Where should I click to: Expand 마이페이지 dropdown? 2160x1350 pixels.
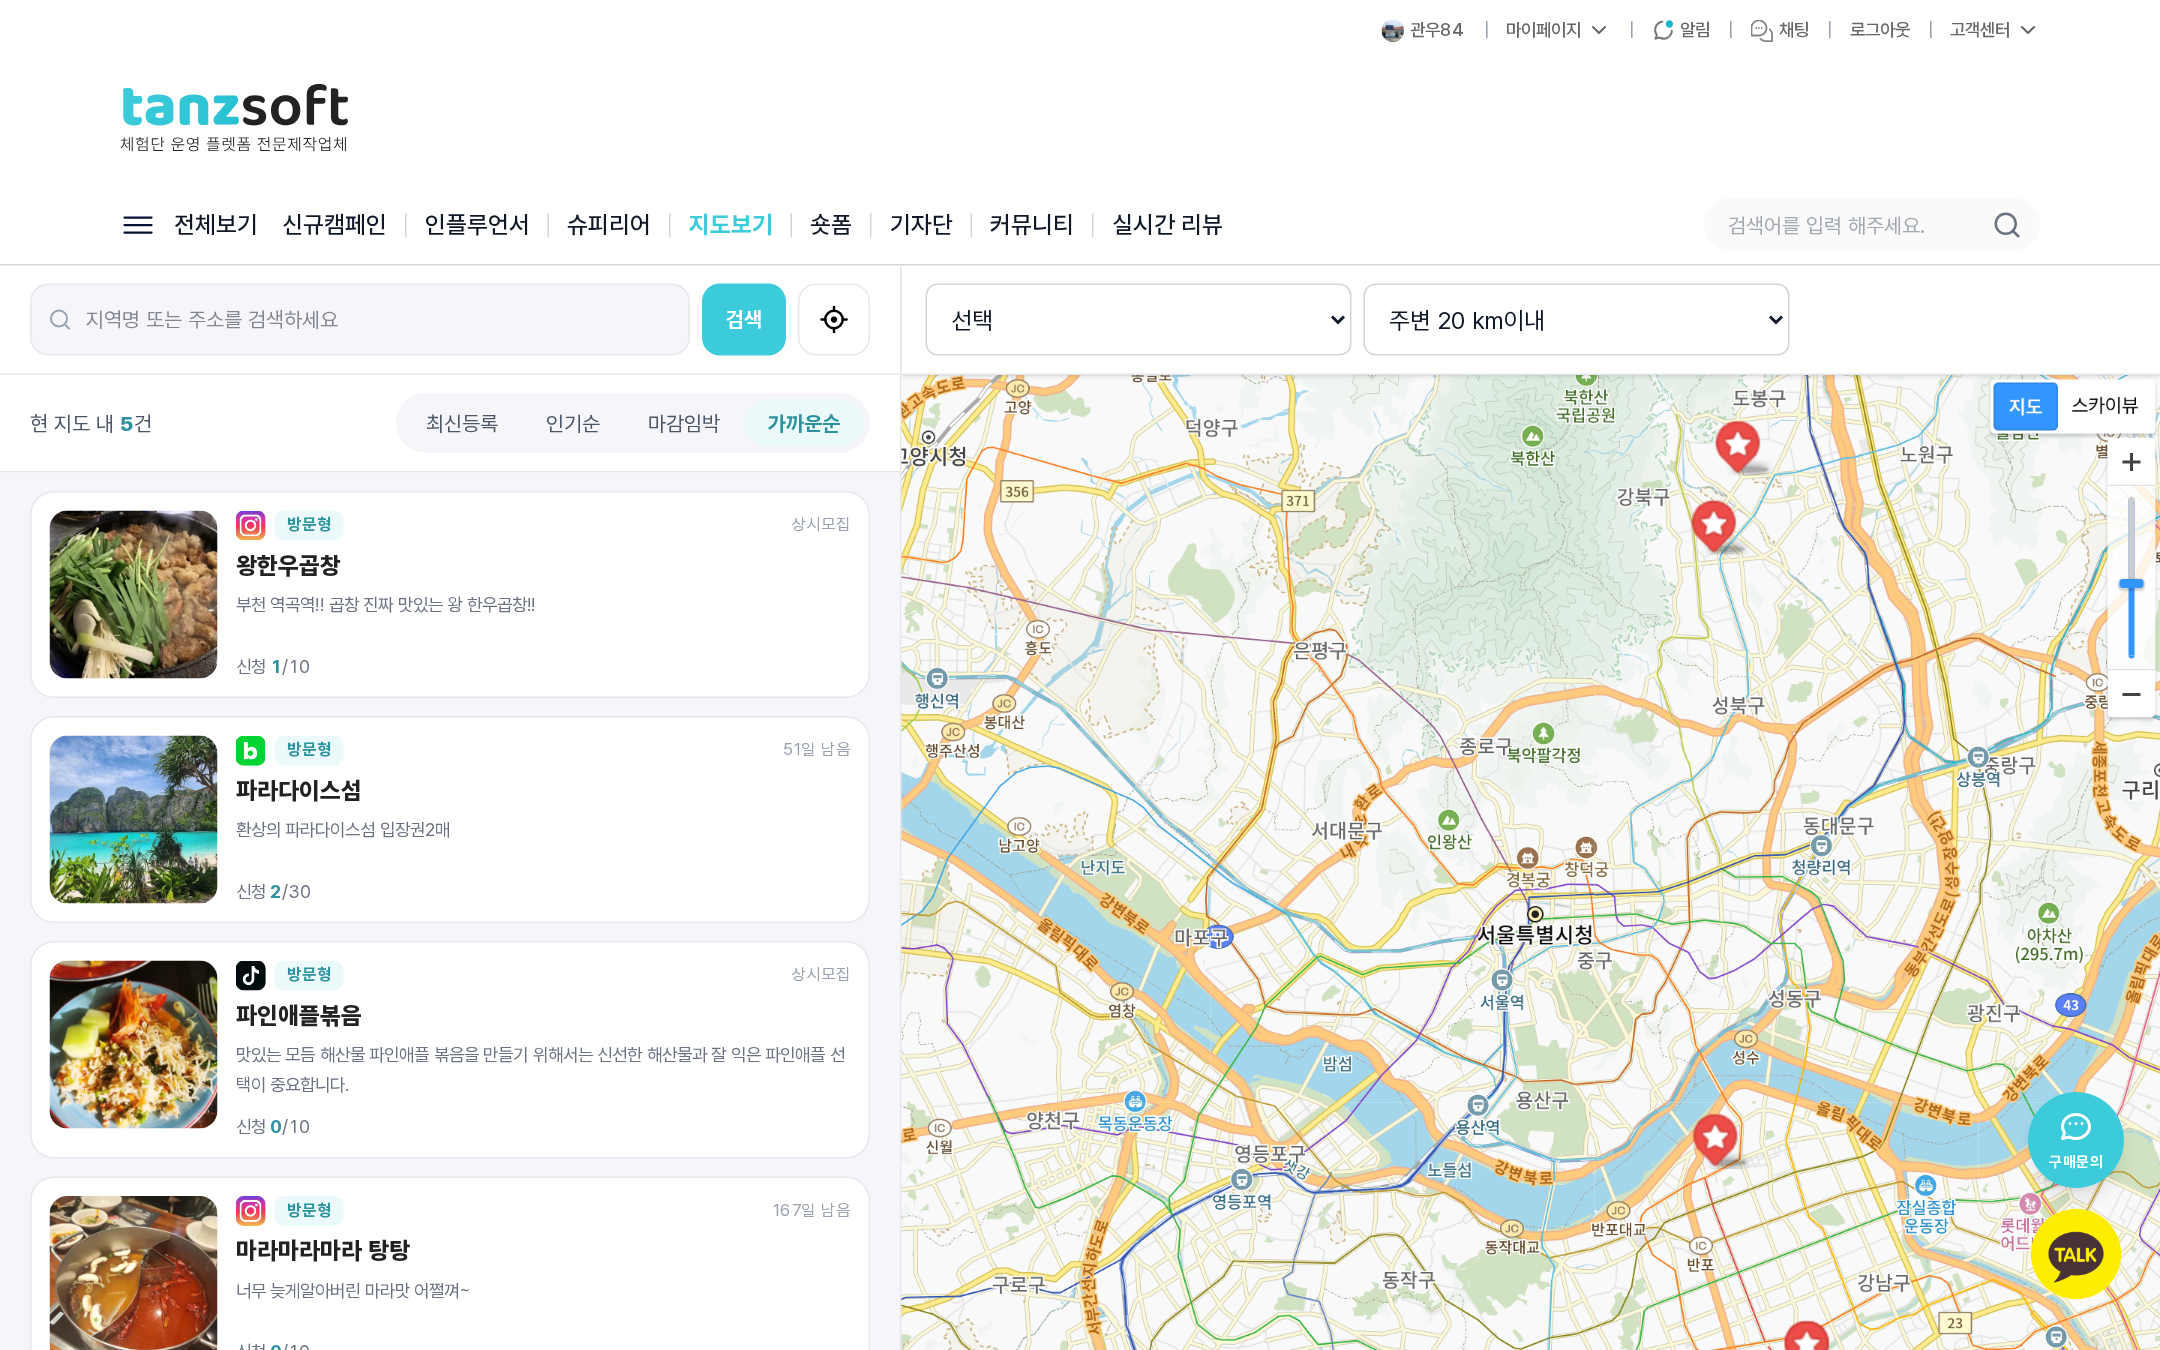point(1556,30)
